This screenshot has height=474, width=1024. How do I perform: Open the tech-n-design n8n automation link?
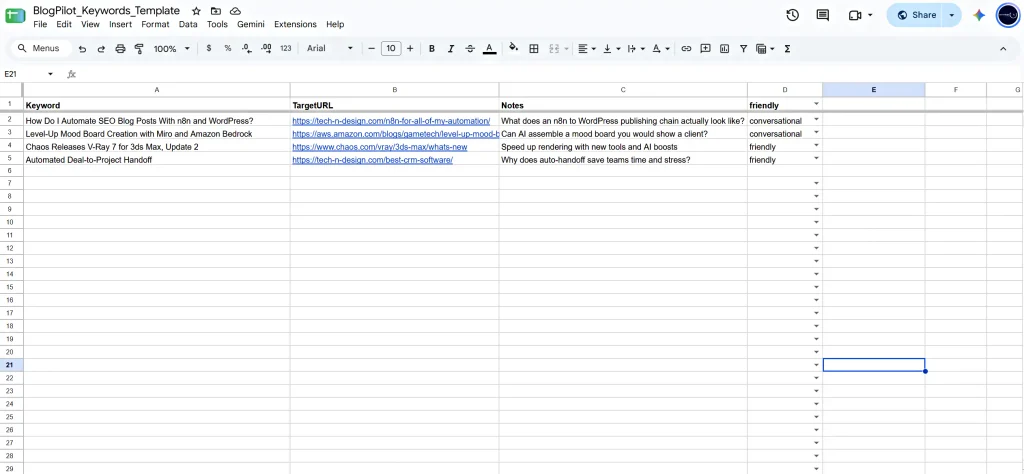(x=391, y=121)
